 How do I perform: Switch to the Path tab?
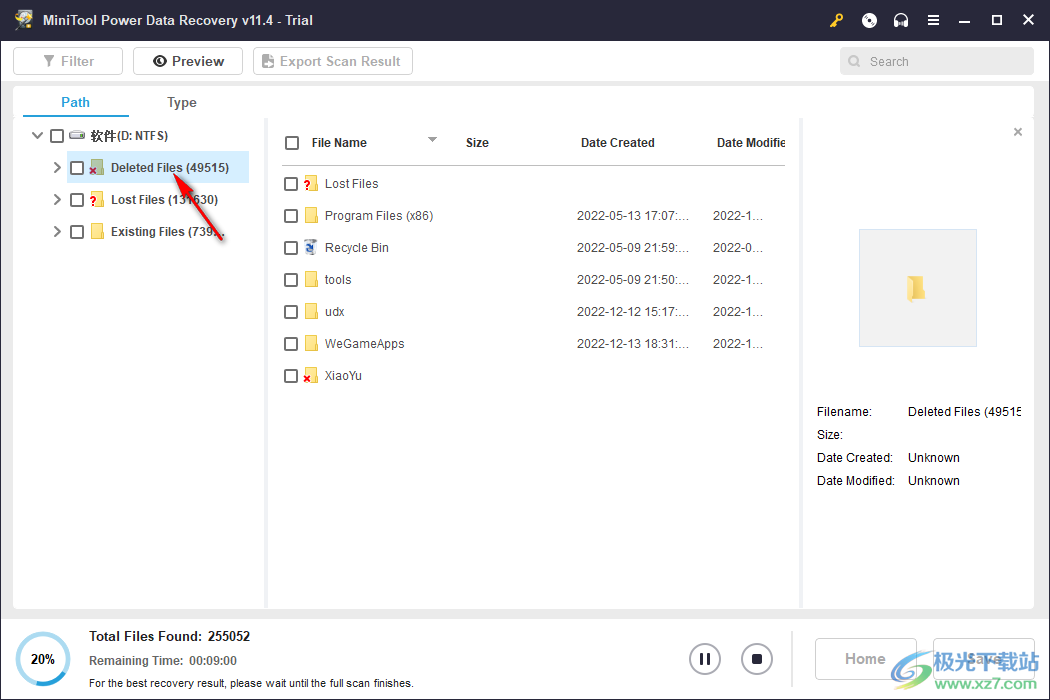(x=75, y=102)
